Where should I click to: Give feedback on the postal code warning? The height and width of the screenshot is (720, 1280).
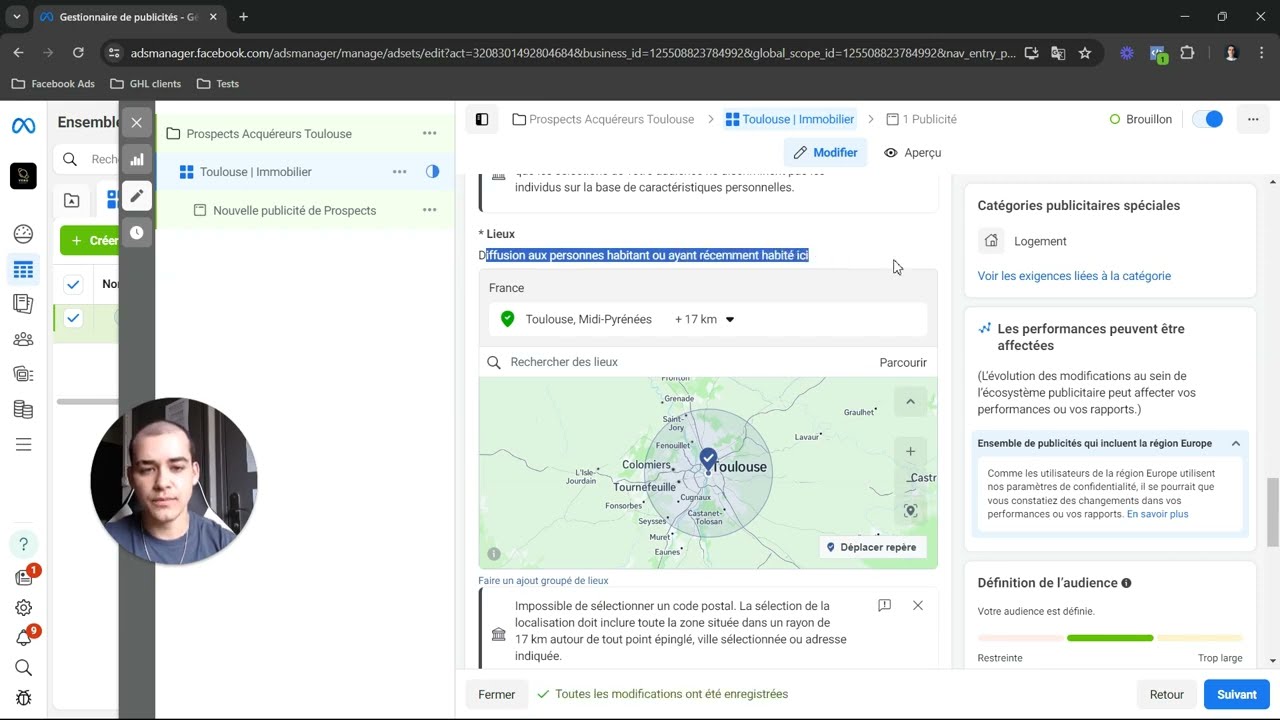[884, 605]
